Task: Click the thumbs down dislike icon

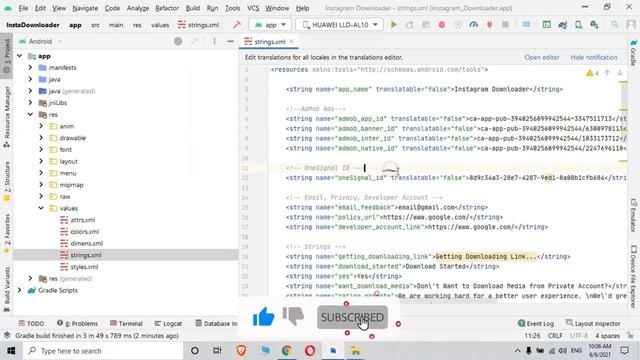Action: [293, 317]
